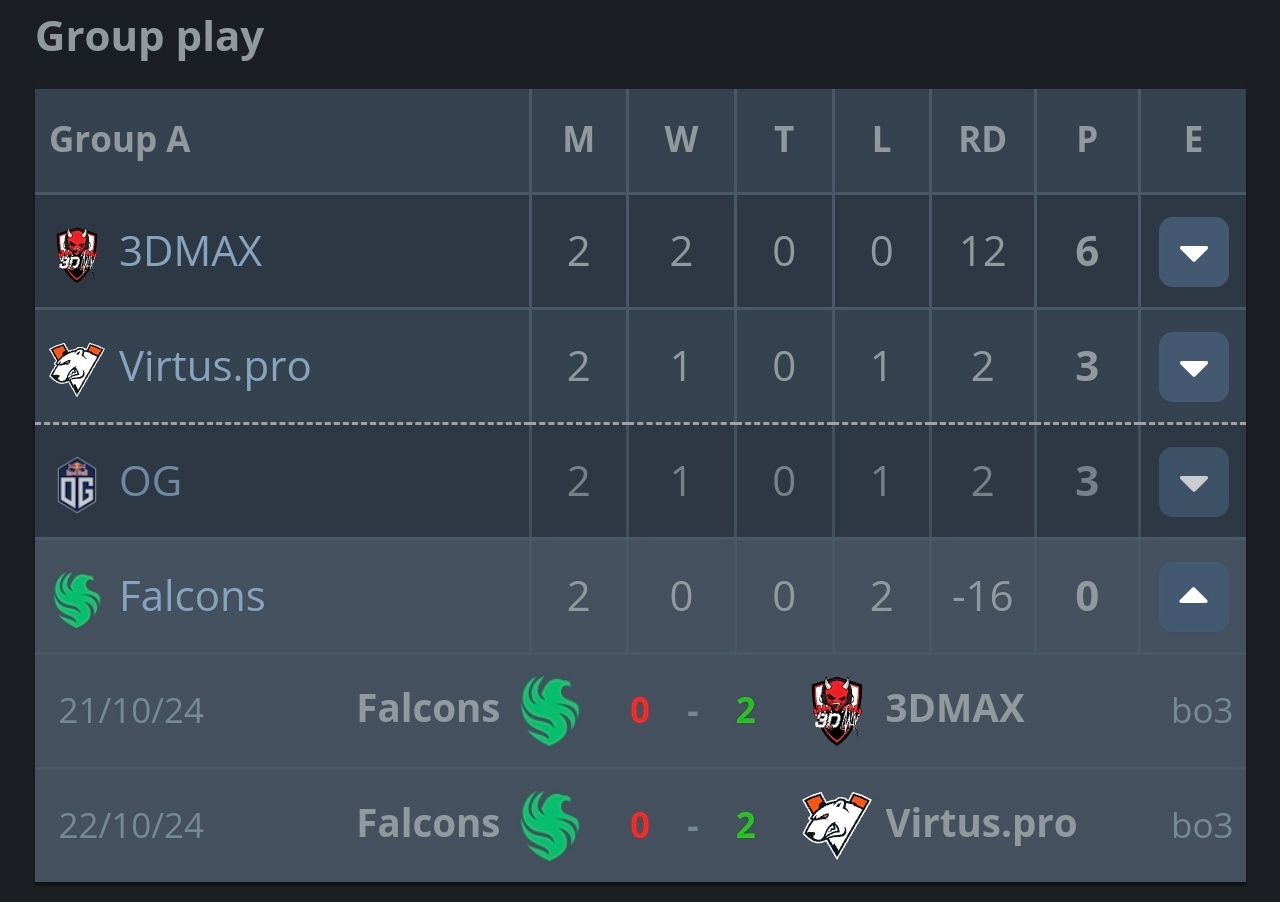Click Virtus.pro logo in the match row
Image resolution: width=1280 pixels, height=902 pixels.
pyautogui.click(x=837, y=825)
